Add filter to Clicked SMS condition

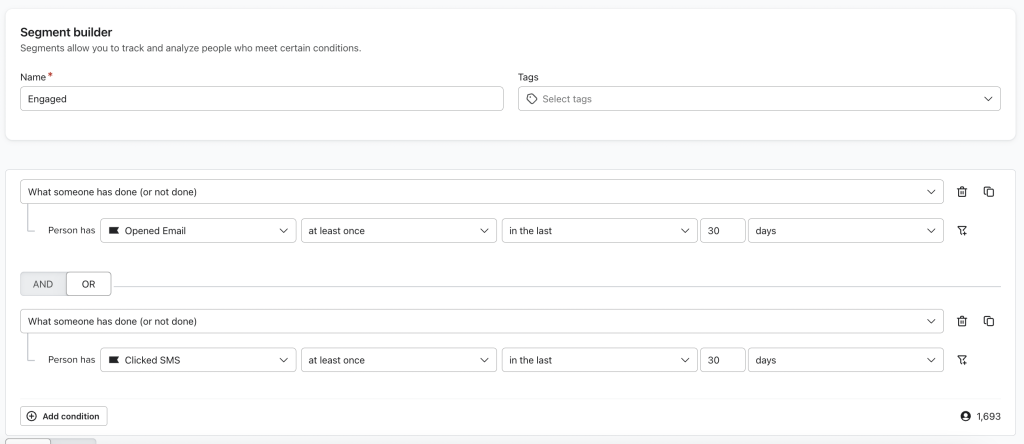pyautogui.click(x=961, y=360)
